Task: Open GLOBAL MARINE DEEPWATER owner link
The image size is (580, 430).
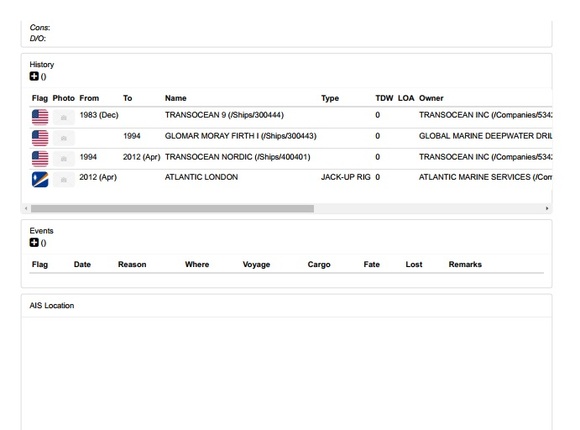Action: click(485, 136)
